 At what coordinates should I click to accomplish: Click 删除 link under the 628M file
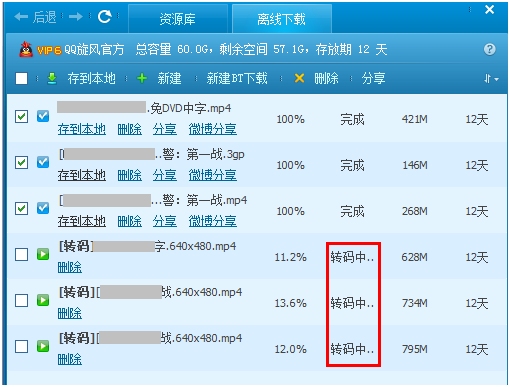[x=69, y=267]
